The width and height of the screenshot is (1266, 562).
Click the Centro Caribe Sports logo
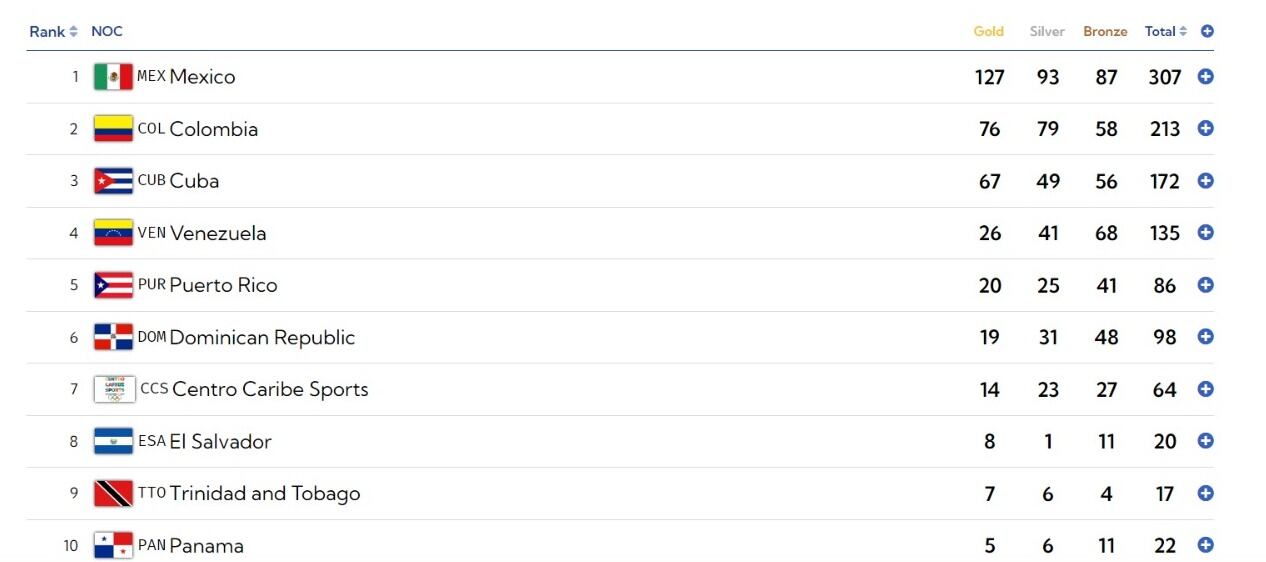click(x=114, y=389)
